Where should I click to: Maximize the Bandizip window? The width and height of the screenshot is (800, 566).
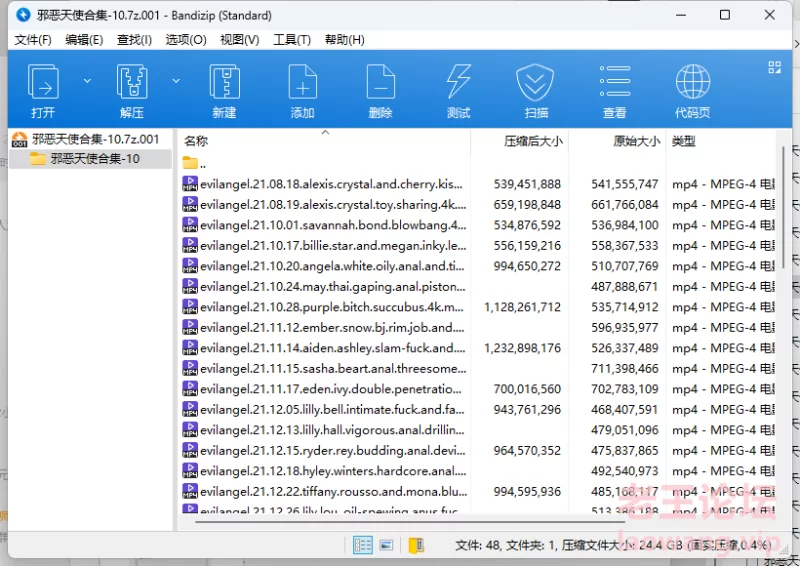724,15
